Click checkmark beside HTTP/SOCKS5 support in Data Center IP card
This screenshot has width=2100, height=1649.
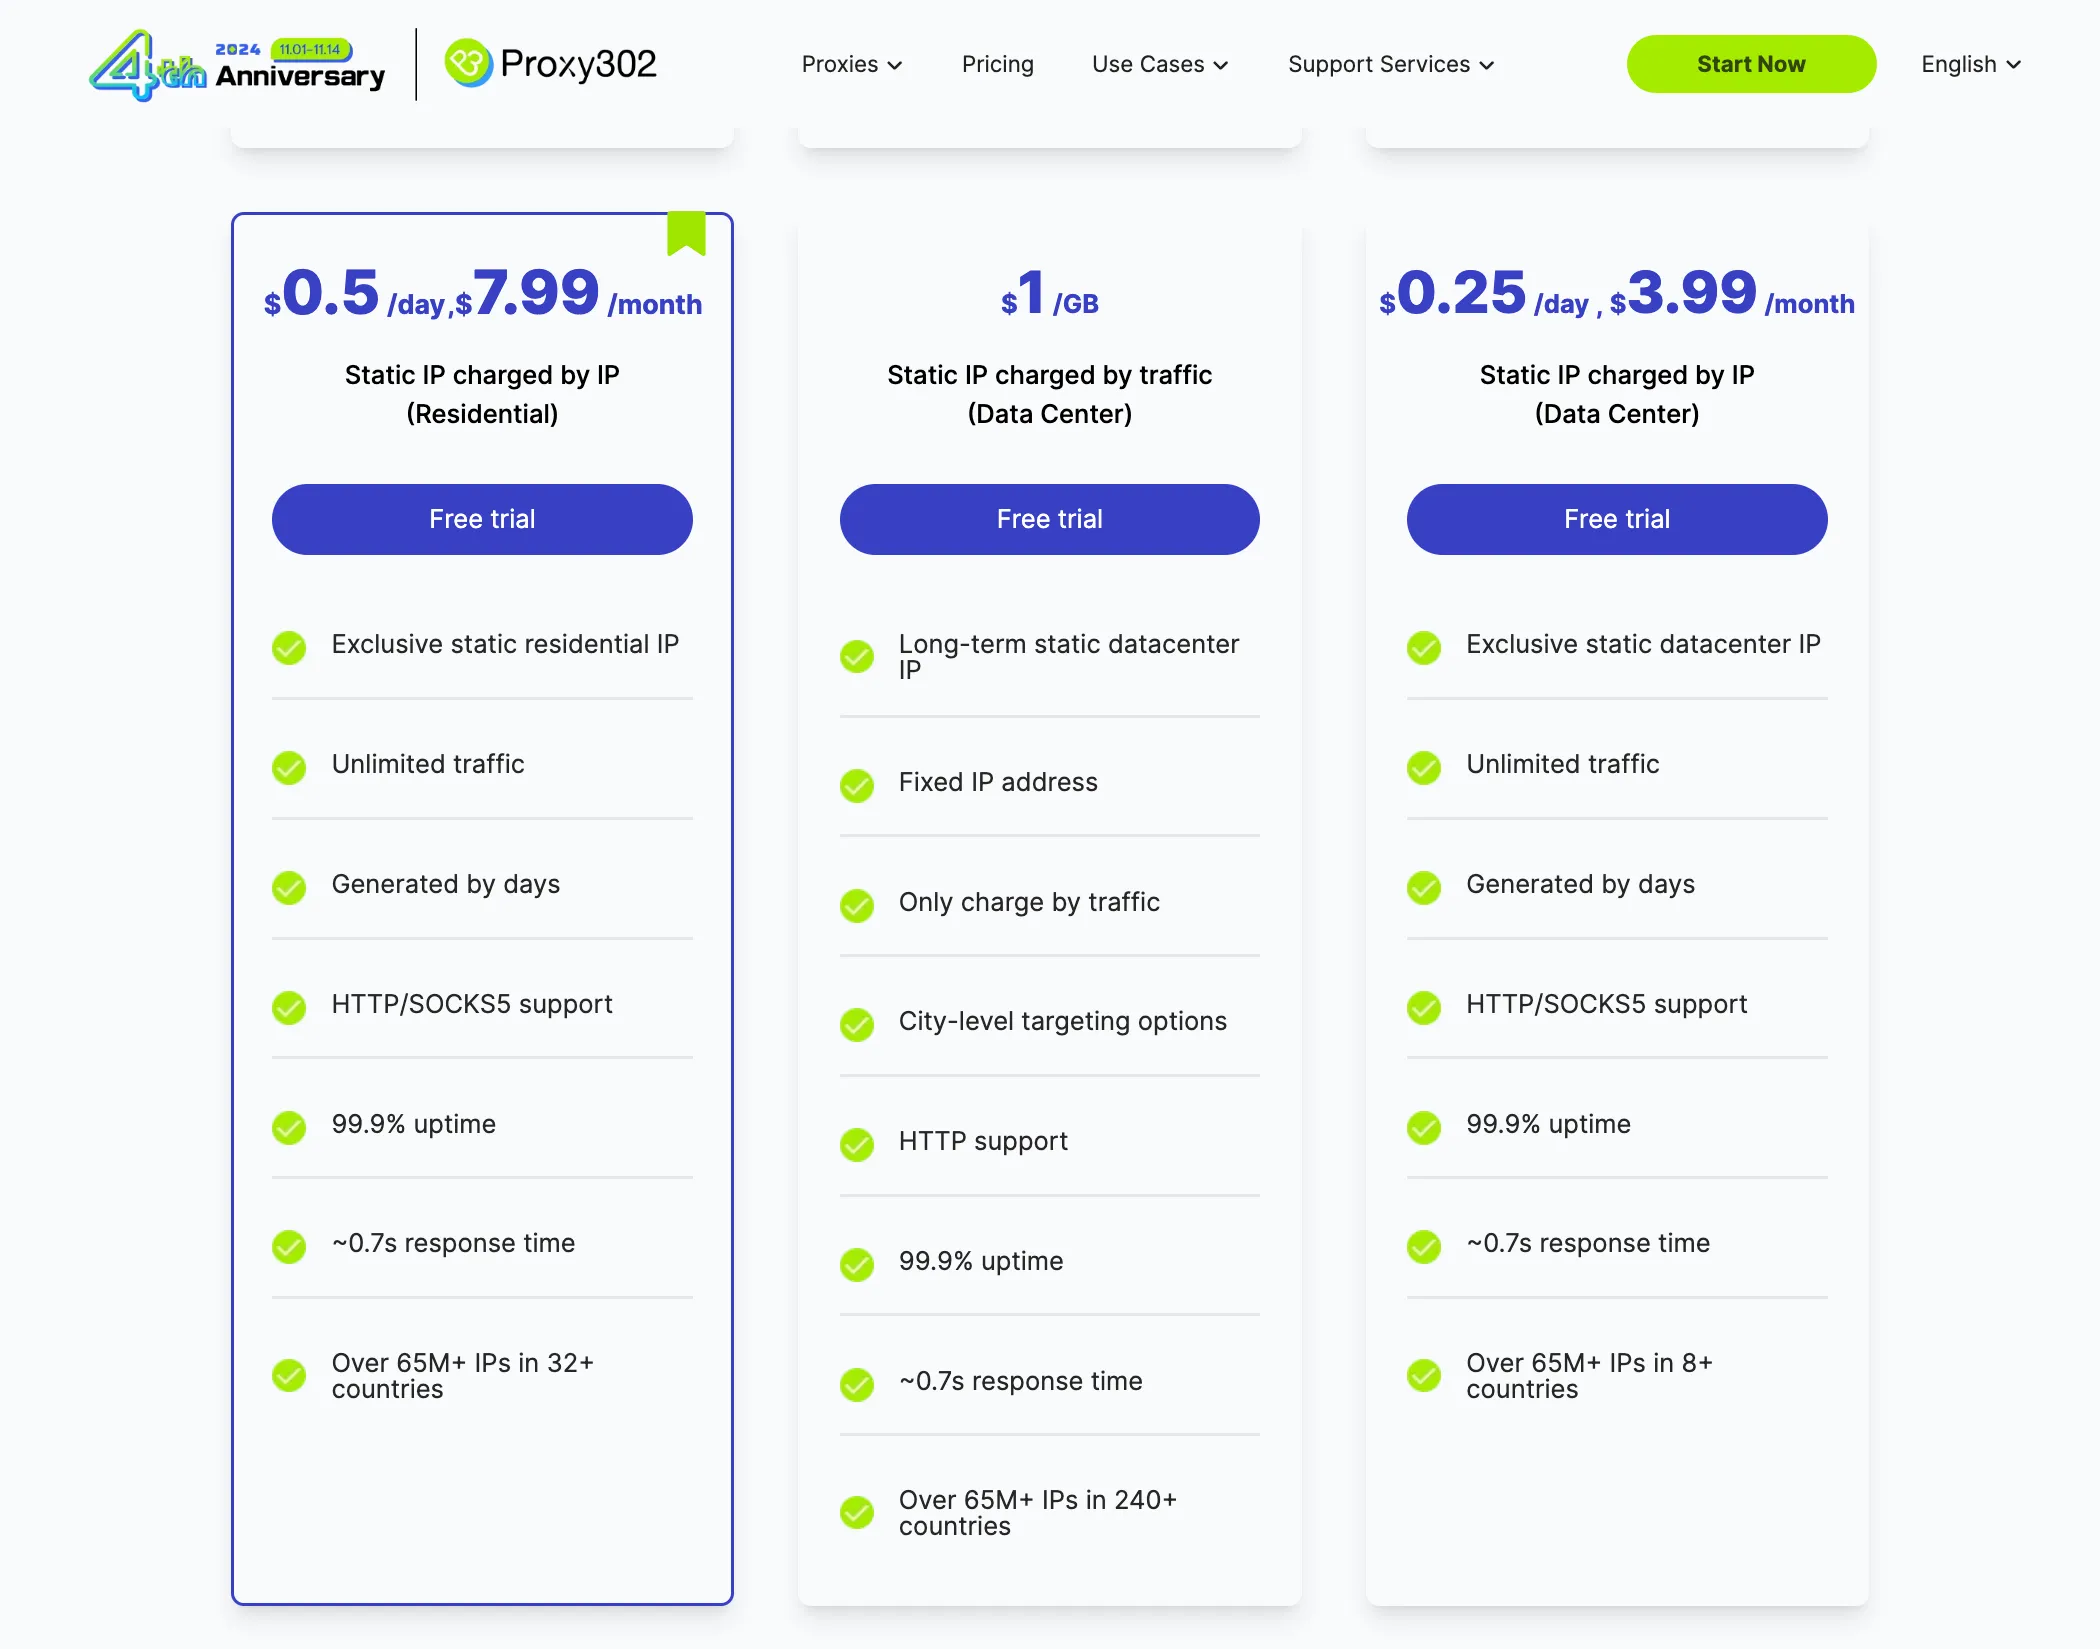coord(1424,1008)
